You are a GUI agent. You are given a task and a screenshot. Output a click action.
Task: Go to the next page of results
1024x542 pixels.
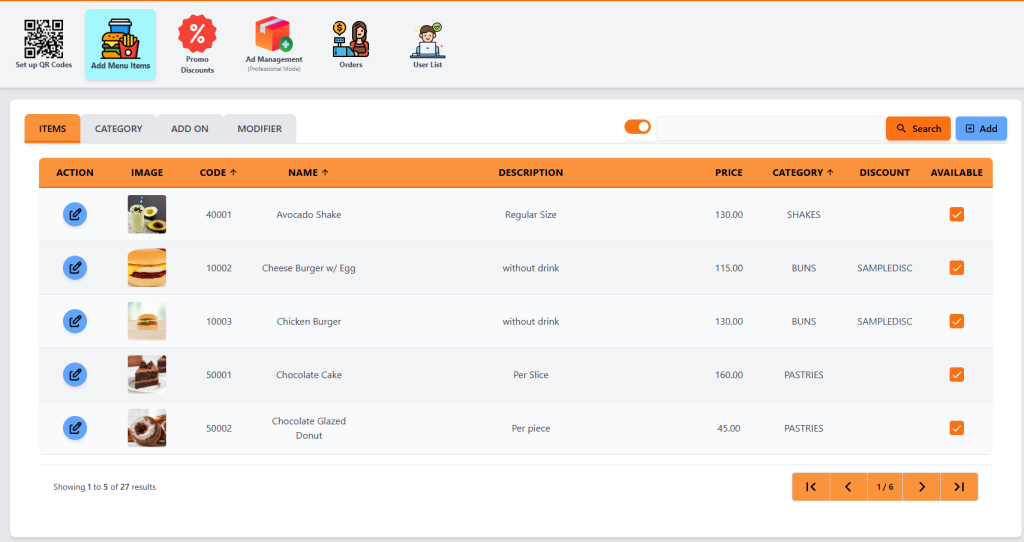point(922,487)
